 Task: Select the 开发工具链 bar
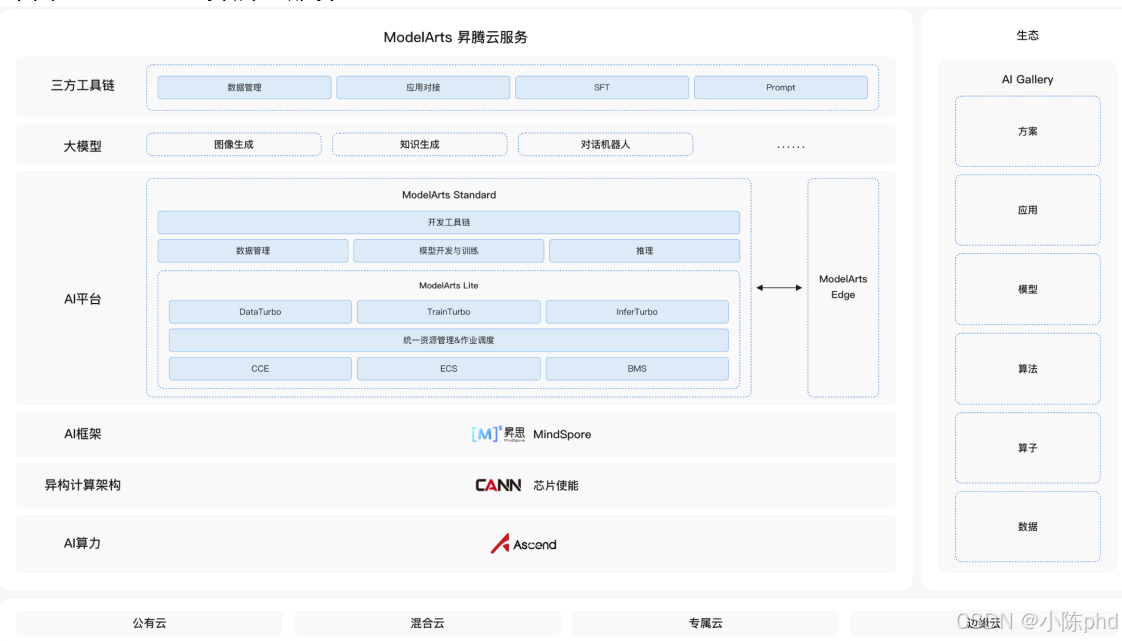point(449,222)
